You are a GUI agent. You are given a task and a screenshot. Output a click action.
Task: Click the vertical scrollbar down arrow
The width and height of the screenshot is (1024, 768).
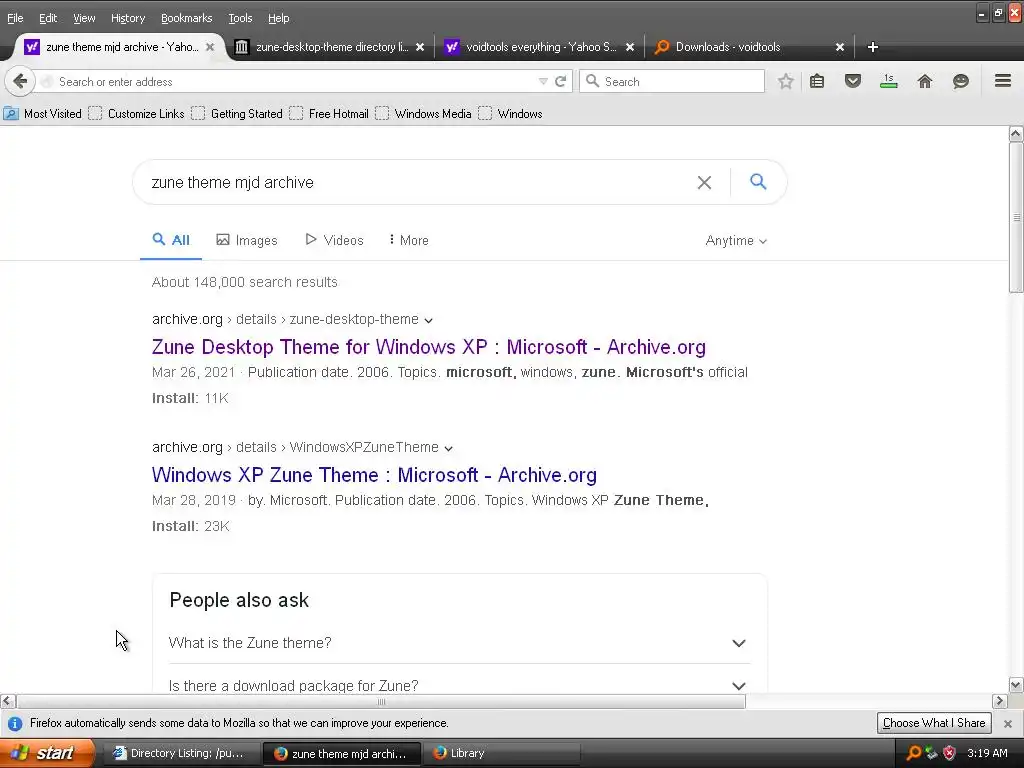(1016, 685)
